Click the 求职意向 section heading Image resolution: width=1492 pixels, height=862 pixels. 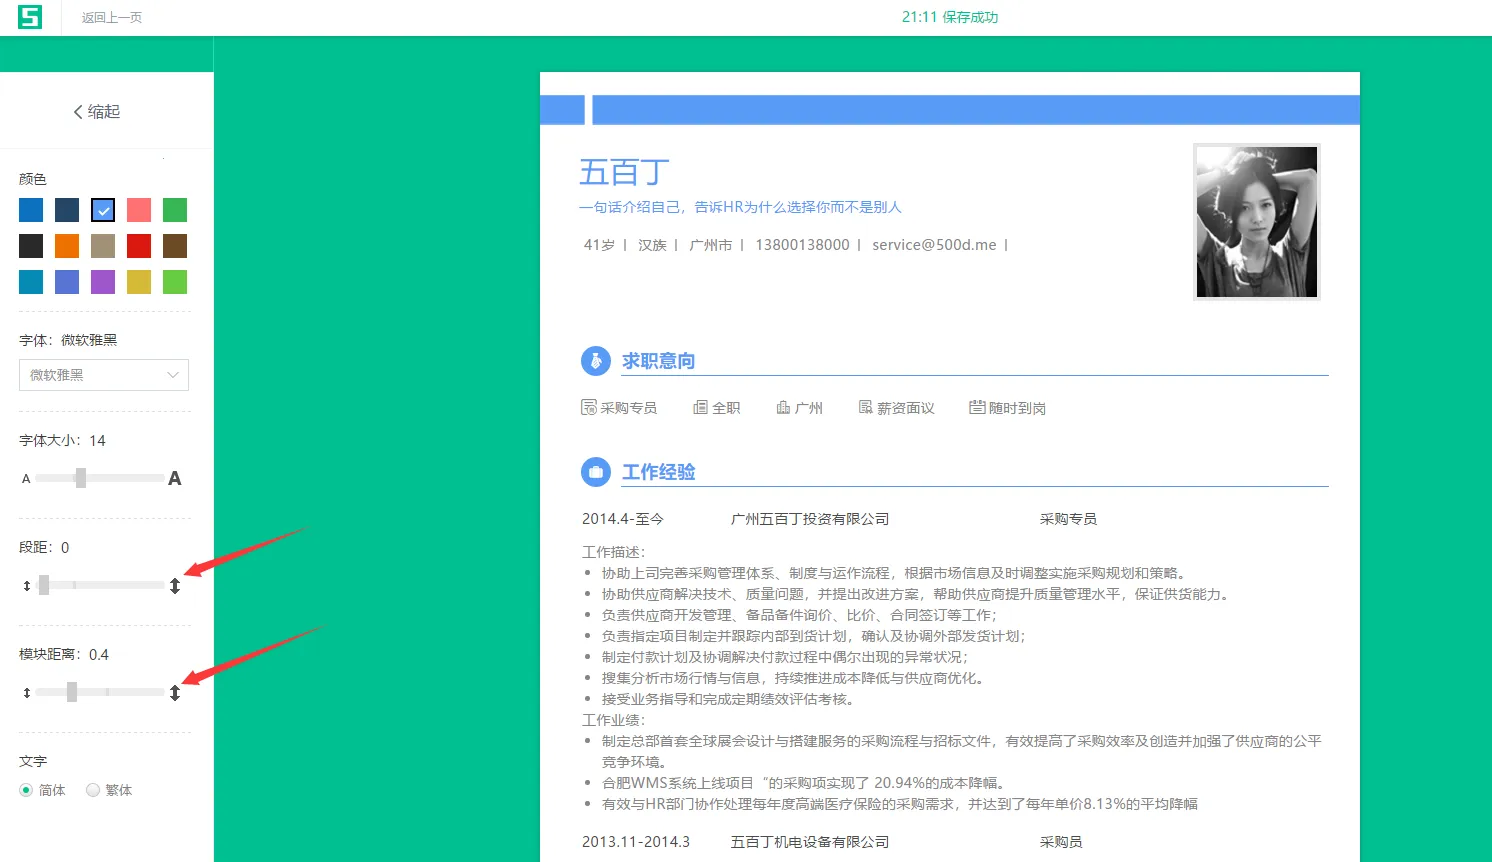point(659,361)
